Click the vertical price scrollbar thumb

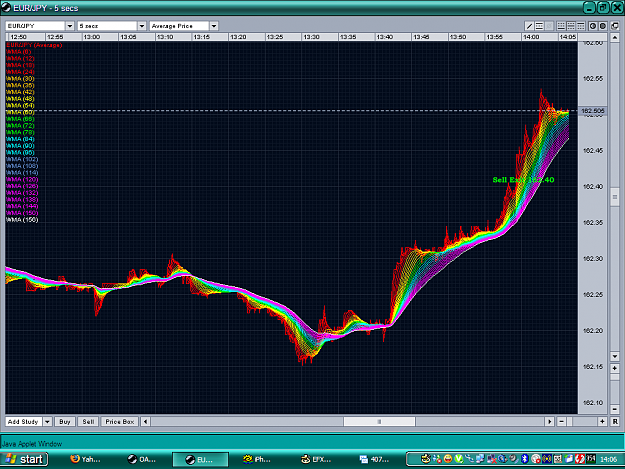tap(615, 198)
